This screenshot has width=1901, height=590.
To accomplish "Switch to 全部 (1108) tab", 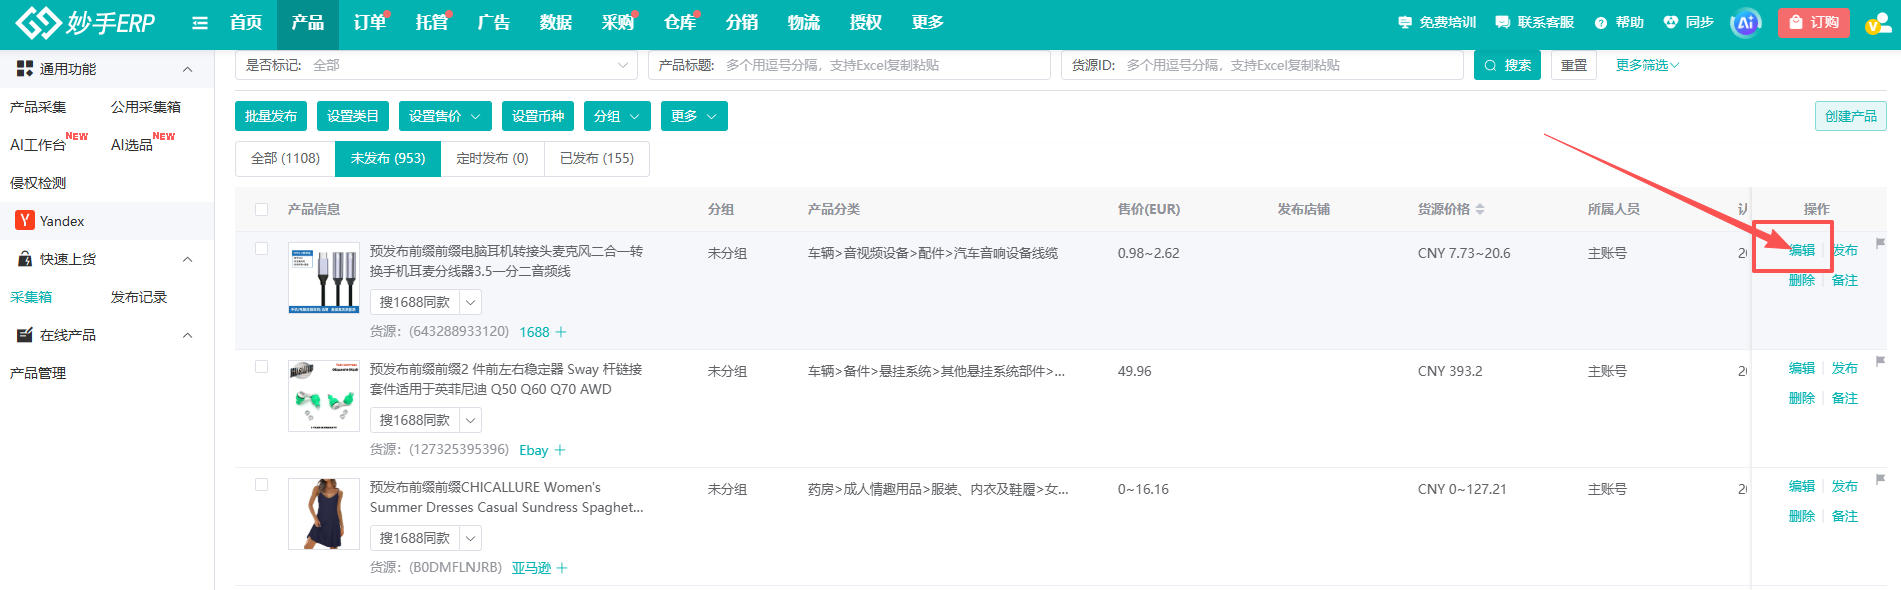I will (285, 158).
